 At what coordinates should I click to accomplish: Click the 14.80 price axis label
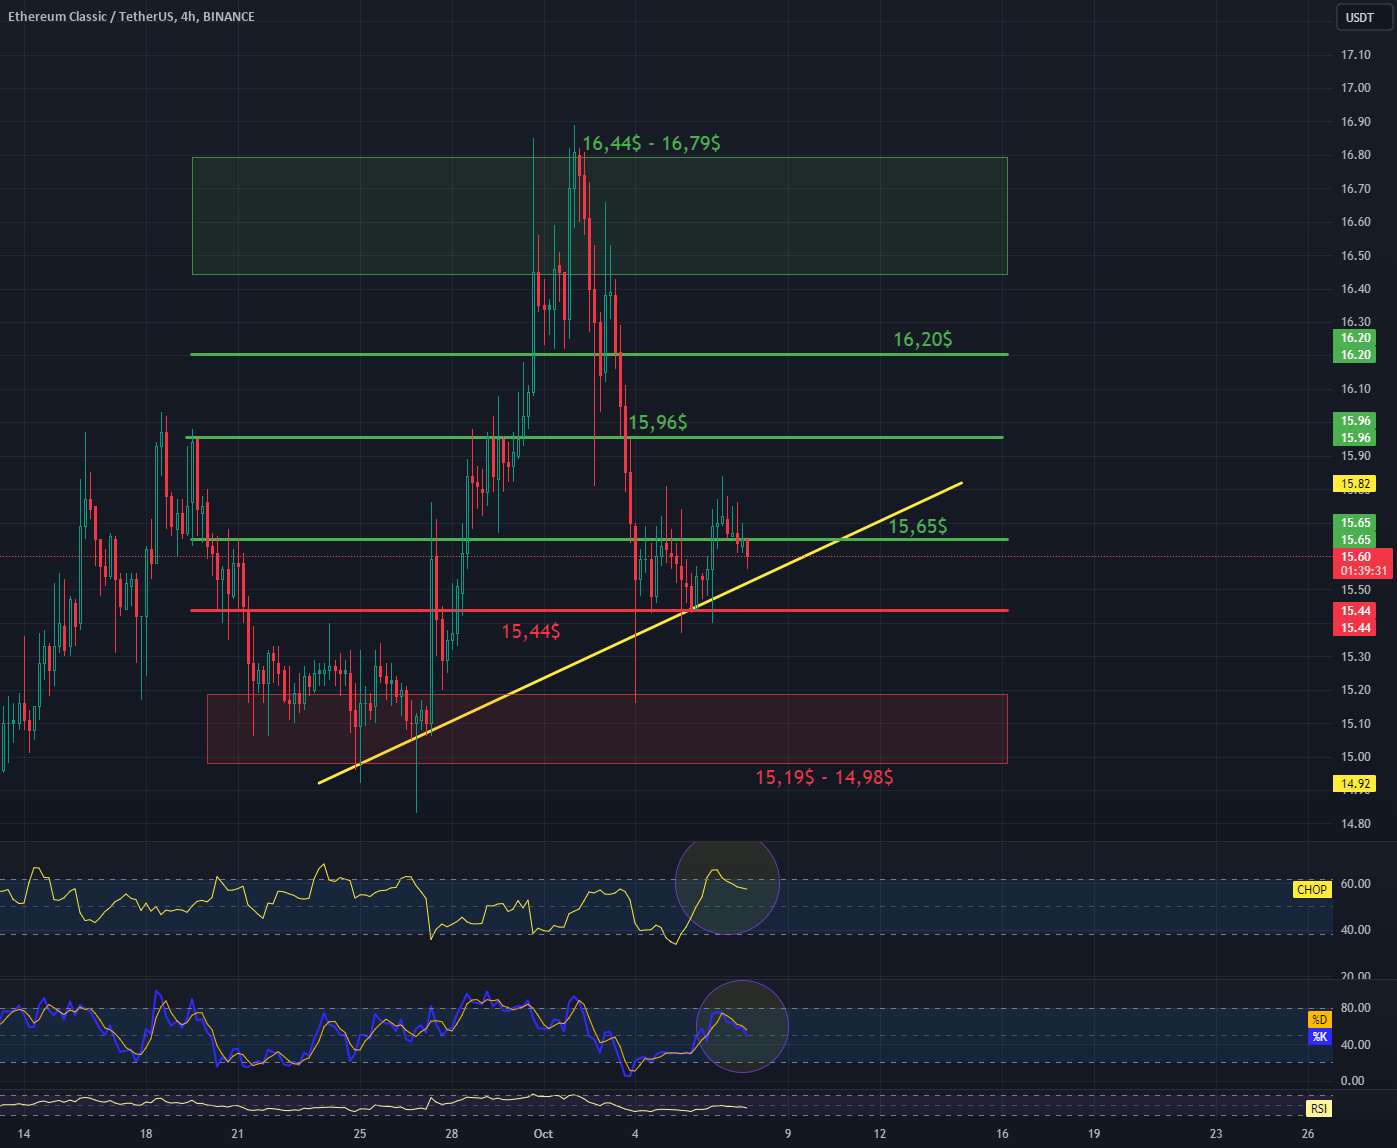pos(1356,824)
